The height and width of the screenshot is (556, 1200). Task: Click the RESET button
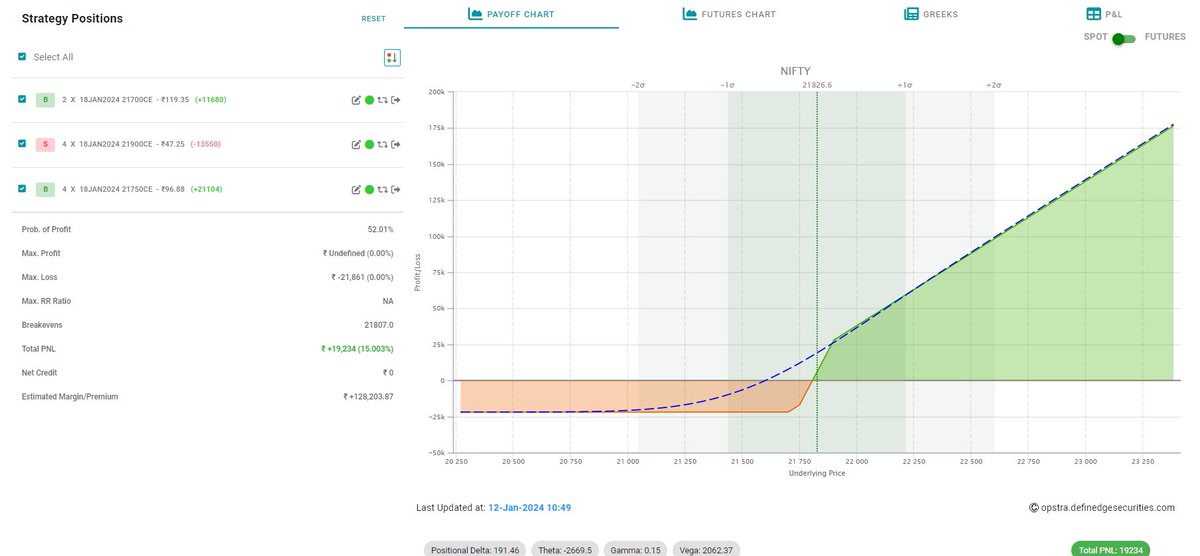pos(373,19)
